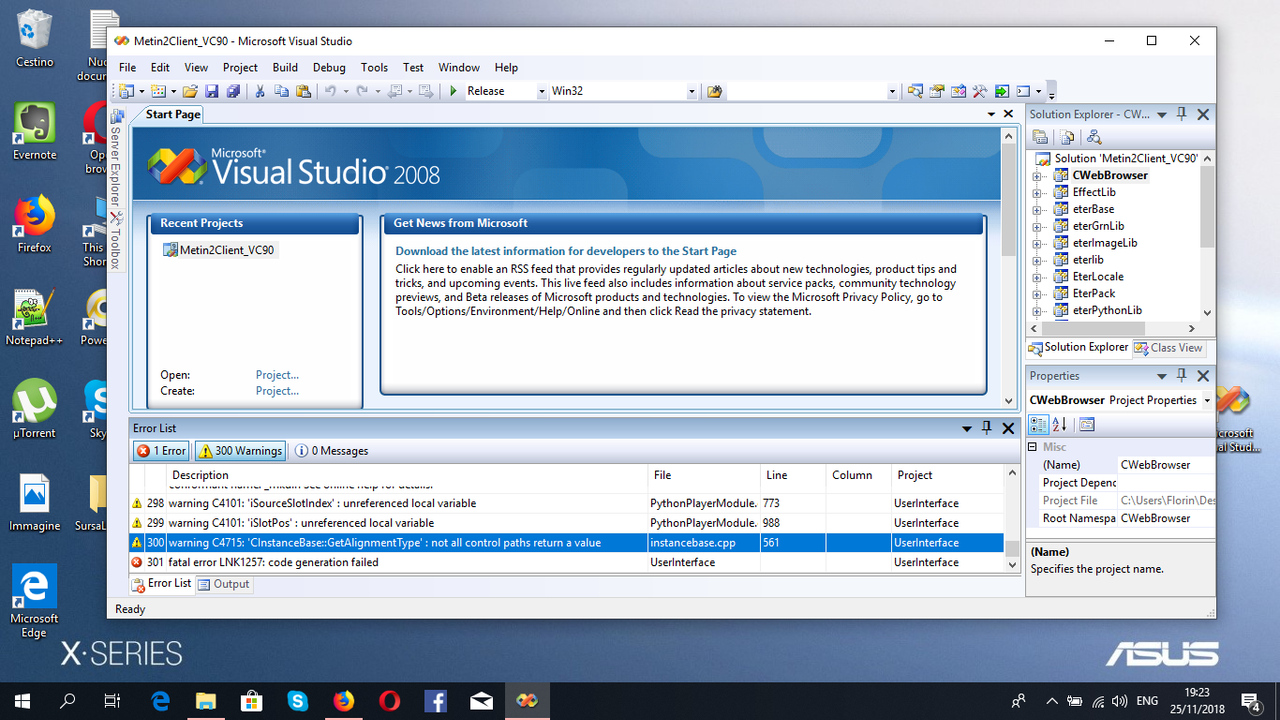Click the Open Project... link
Viewport: 1280px width, 720px height.
[277, 375]
